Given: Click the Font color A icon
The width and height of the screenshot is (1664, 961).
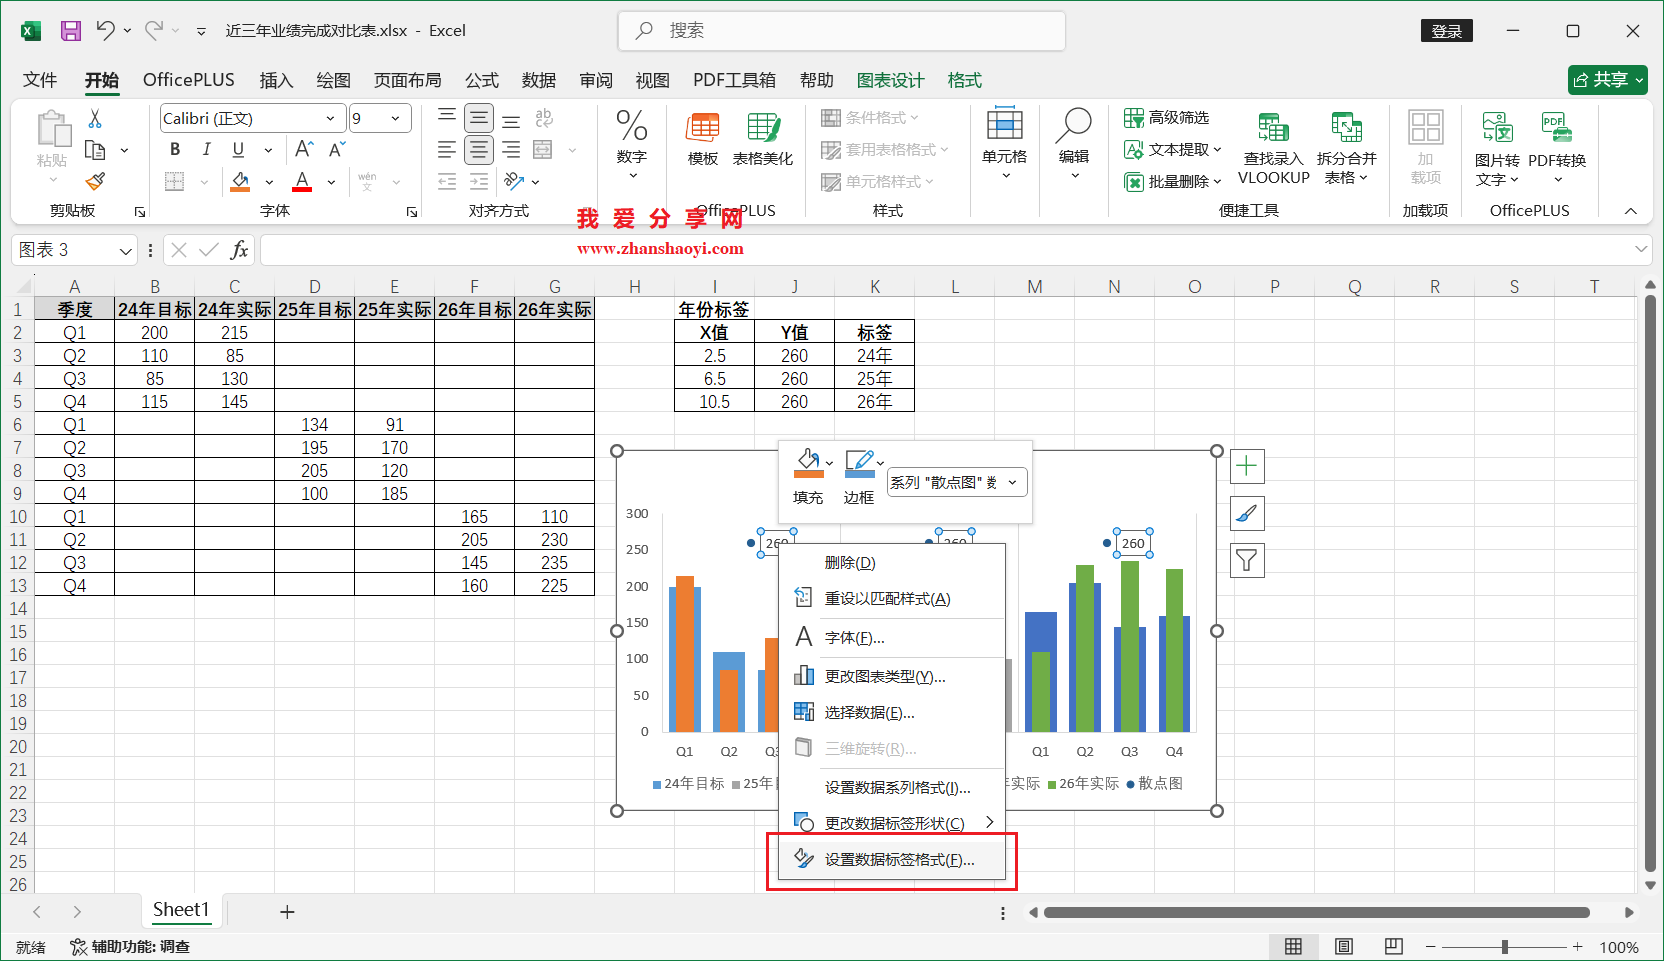Looking at the screenshot, I should pyautogui.click(x=302, y=181).
